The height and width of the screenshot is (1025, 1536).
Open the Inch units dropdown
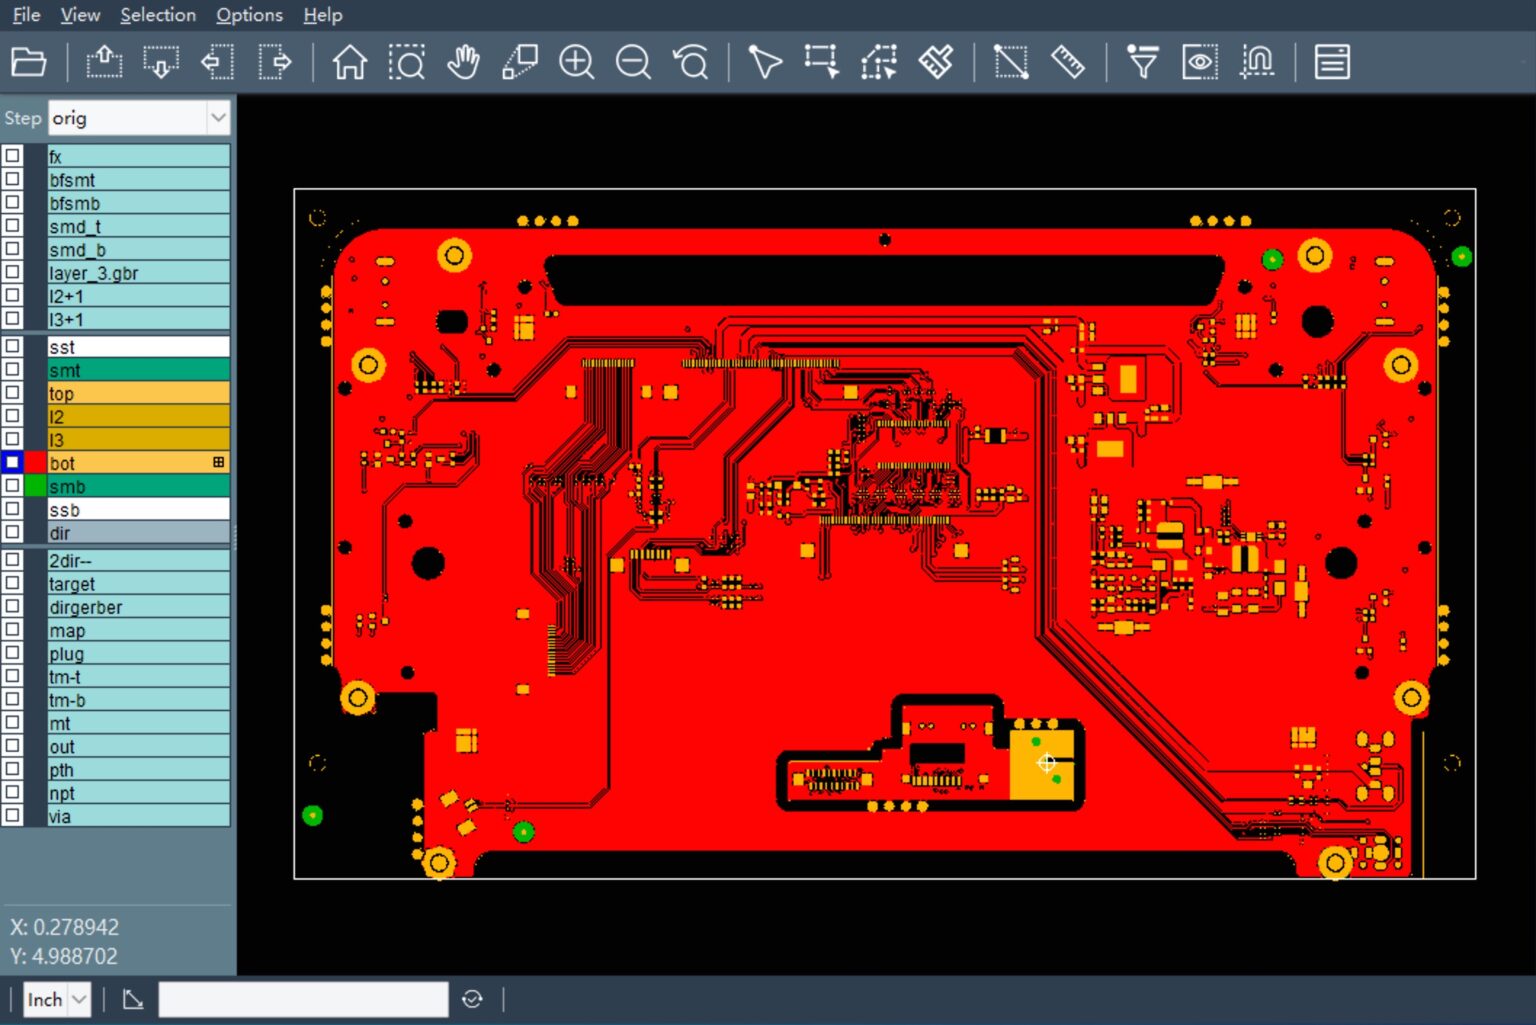[x=55, y=999]
